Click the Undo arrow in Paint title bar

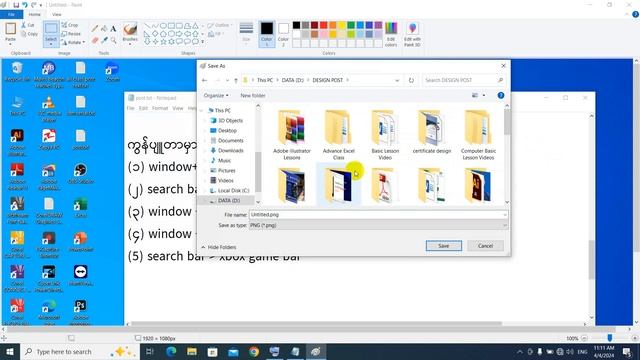(x=24, y=5)
